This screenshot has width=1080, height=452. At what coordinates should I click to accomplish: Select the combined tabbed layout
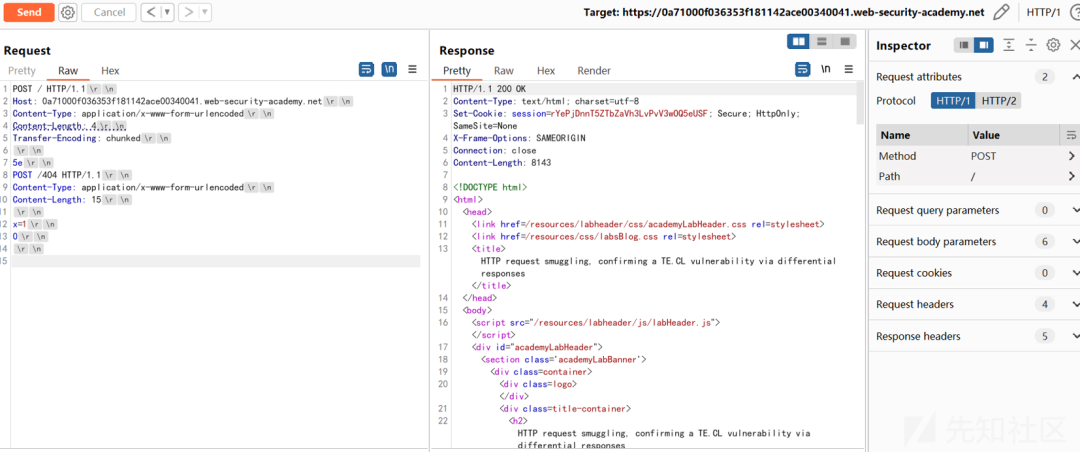(844, 41)
